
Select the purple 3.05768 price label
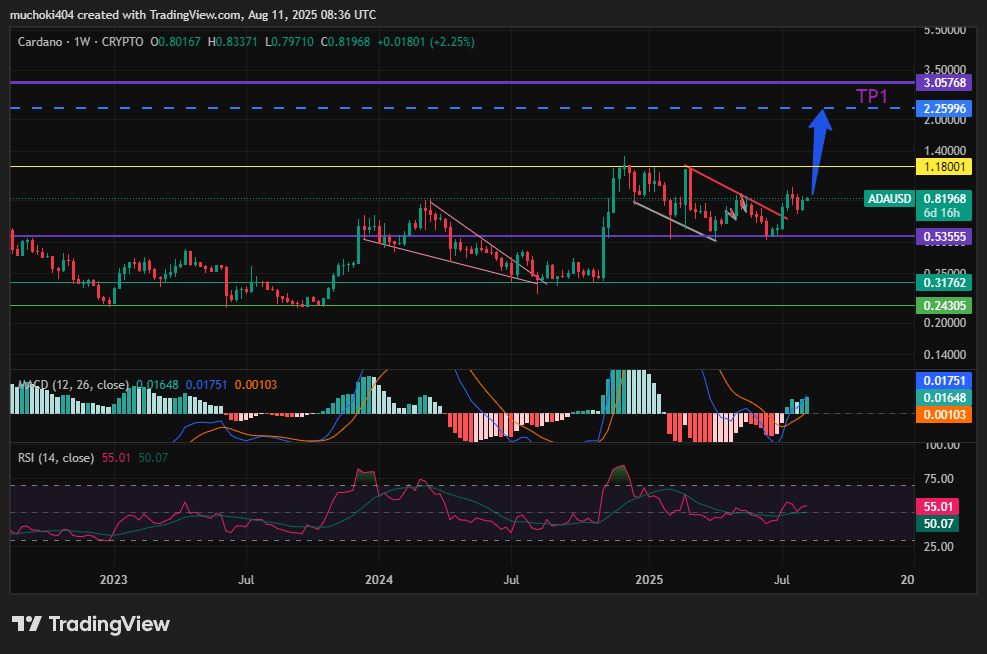click(944, 82)
